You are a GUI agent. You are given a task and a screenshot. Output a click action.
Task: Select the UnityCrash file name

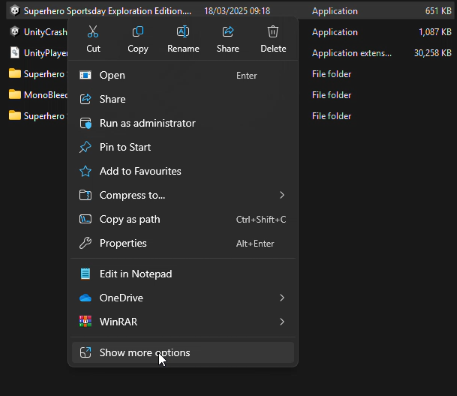(x=46, y=32)
